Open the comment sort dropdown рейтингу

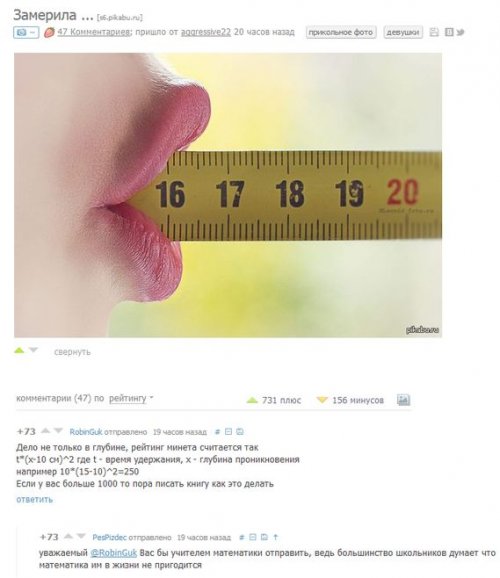(131, 398)
